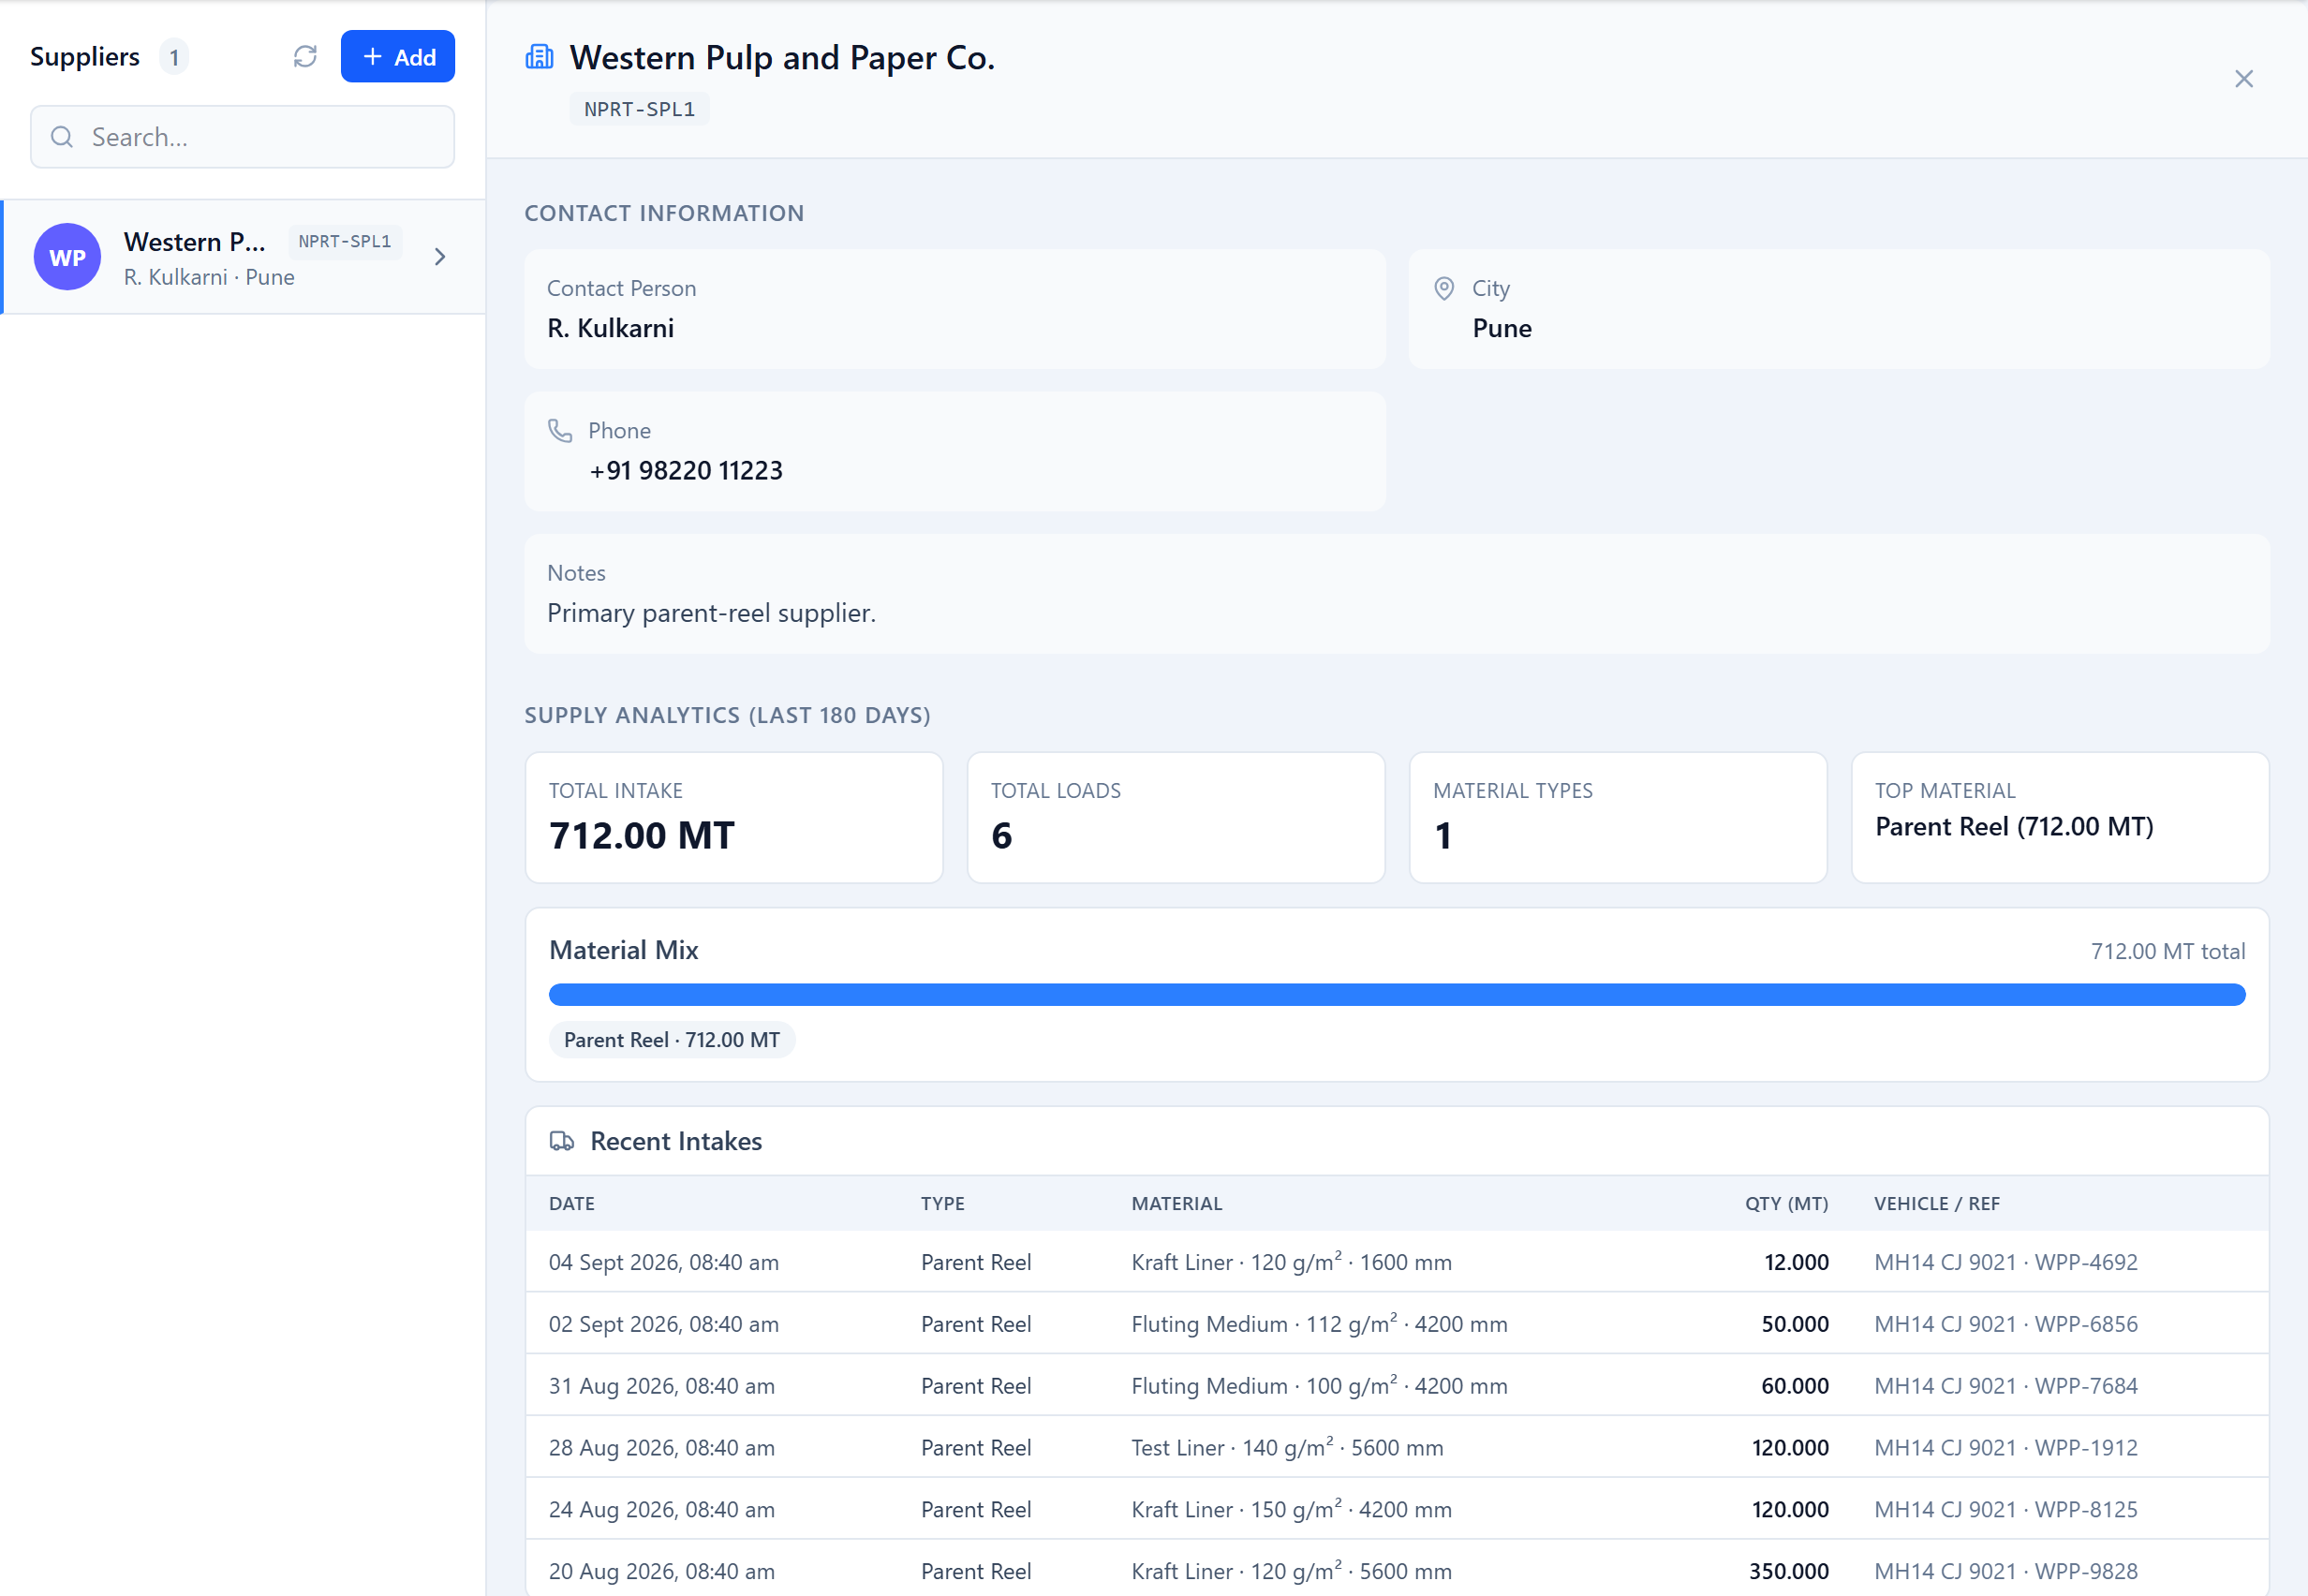Viewport: 2308px width, 1596px height.
Task: Click the reference WPP-1912
Action: pos(2086,1449)
